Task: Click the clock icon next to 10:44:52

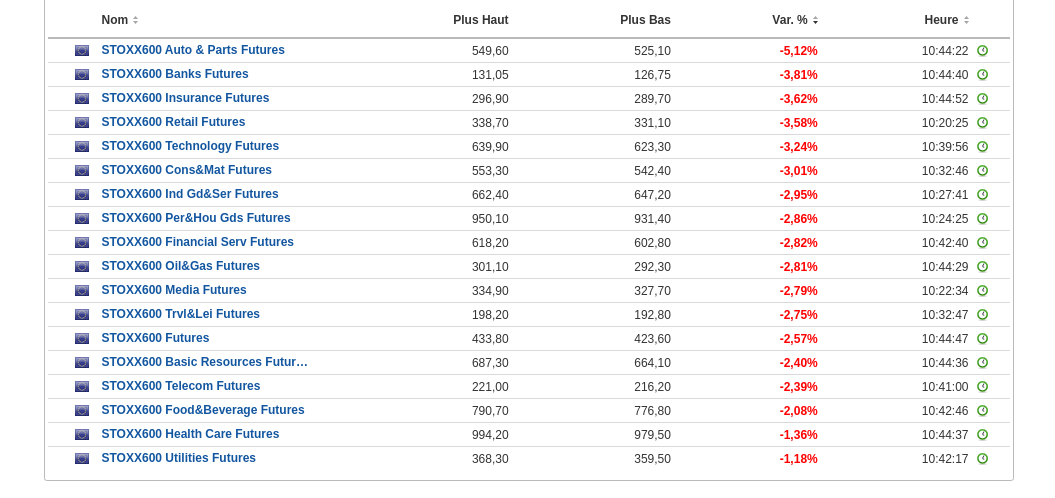Action: coord(982,99)
